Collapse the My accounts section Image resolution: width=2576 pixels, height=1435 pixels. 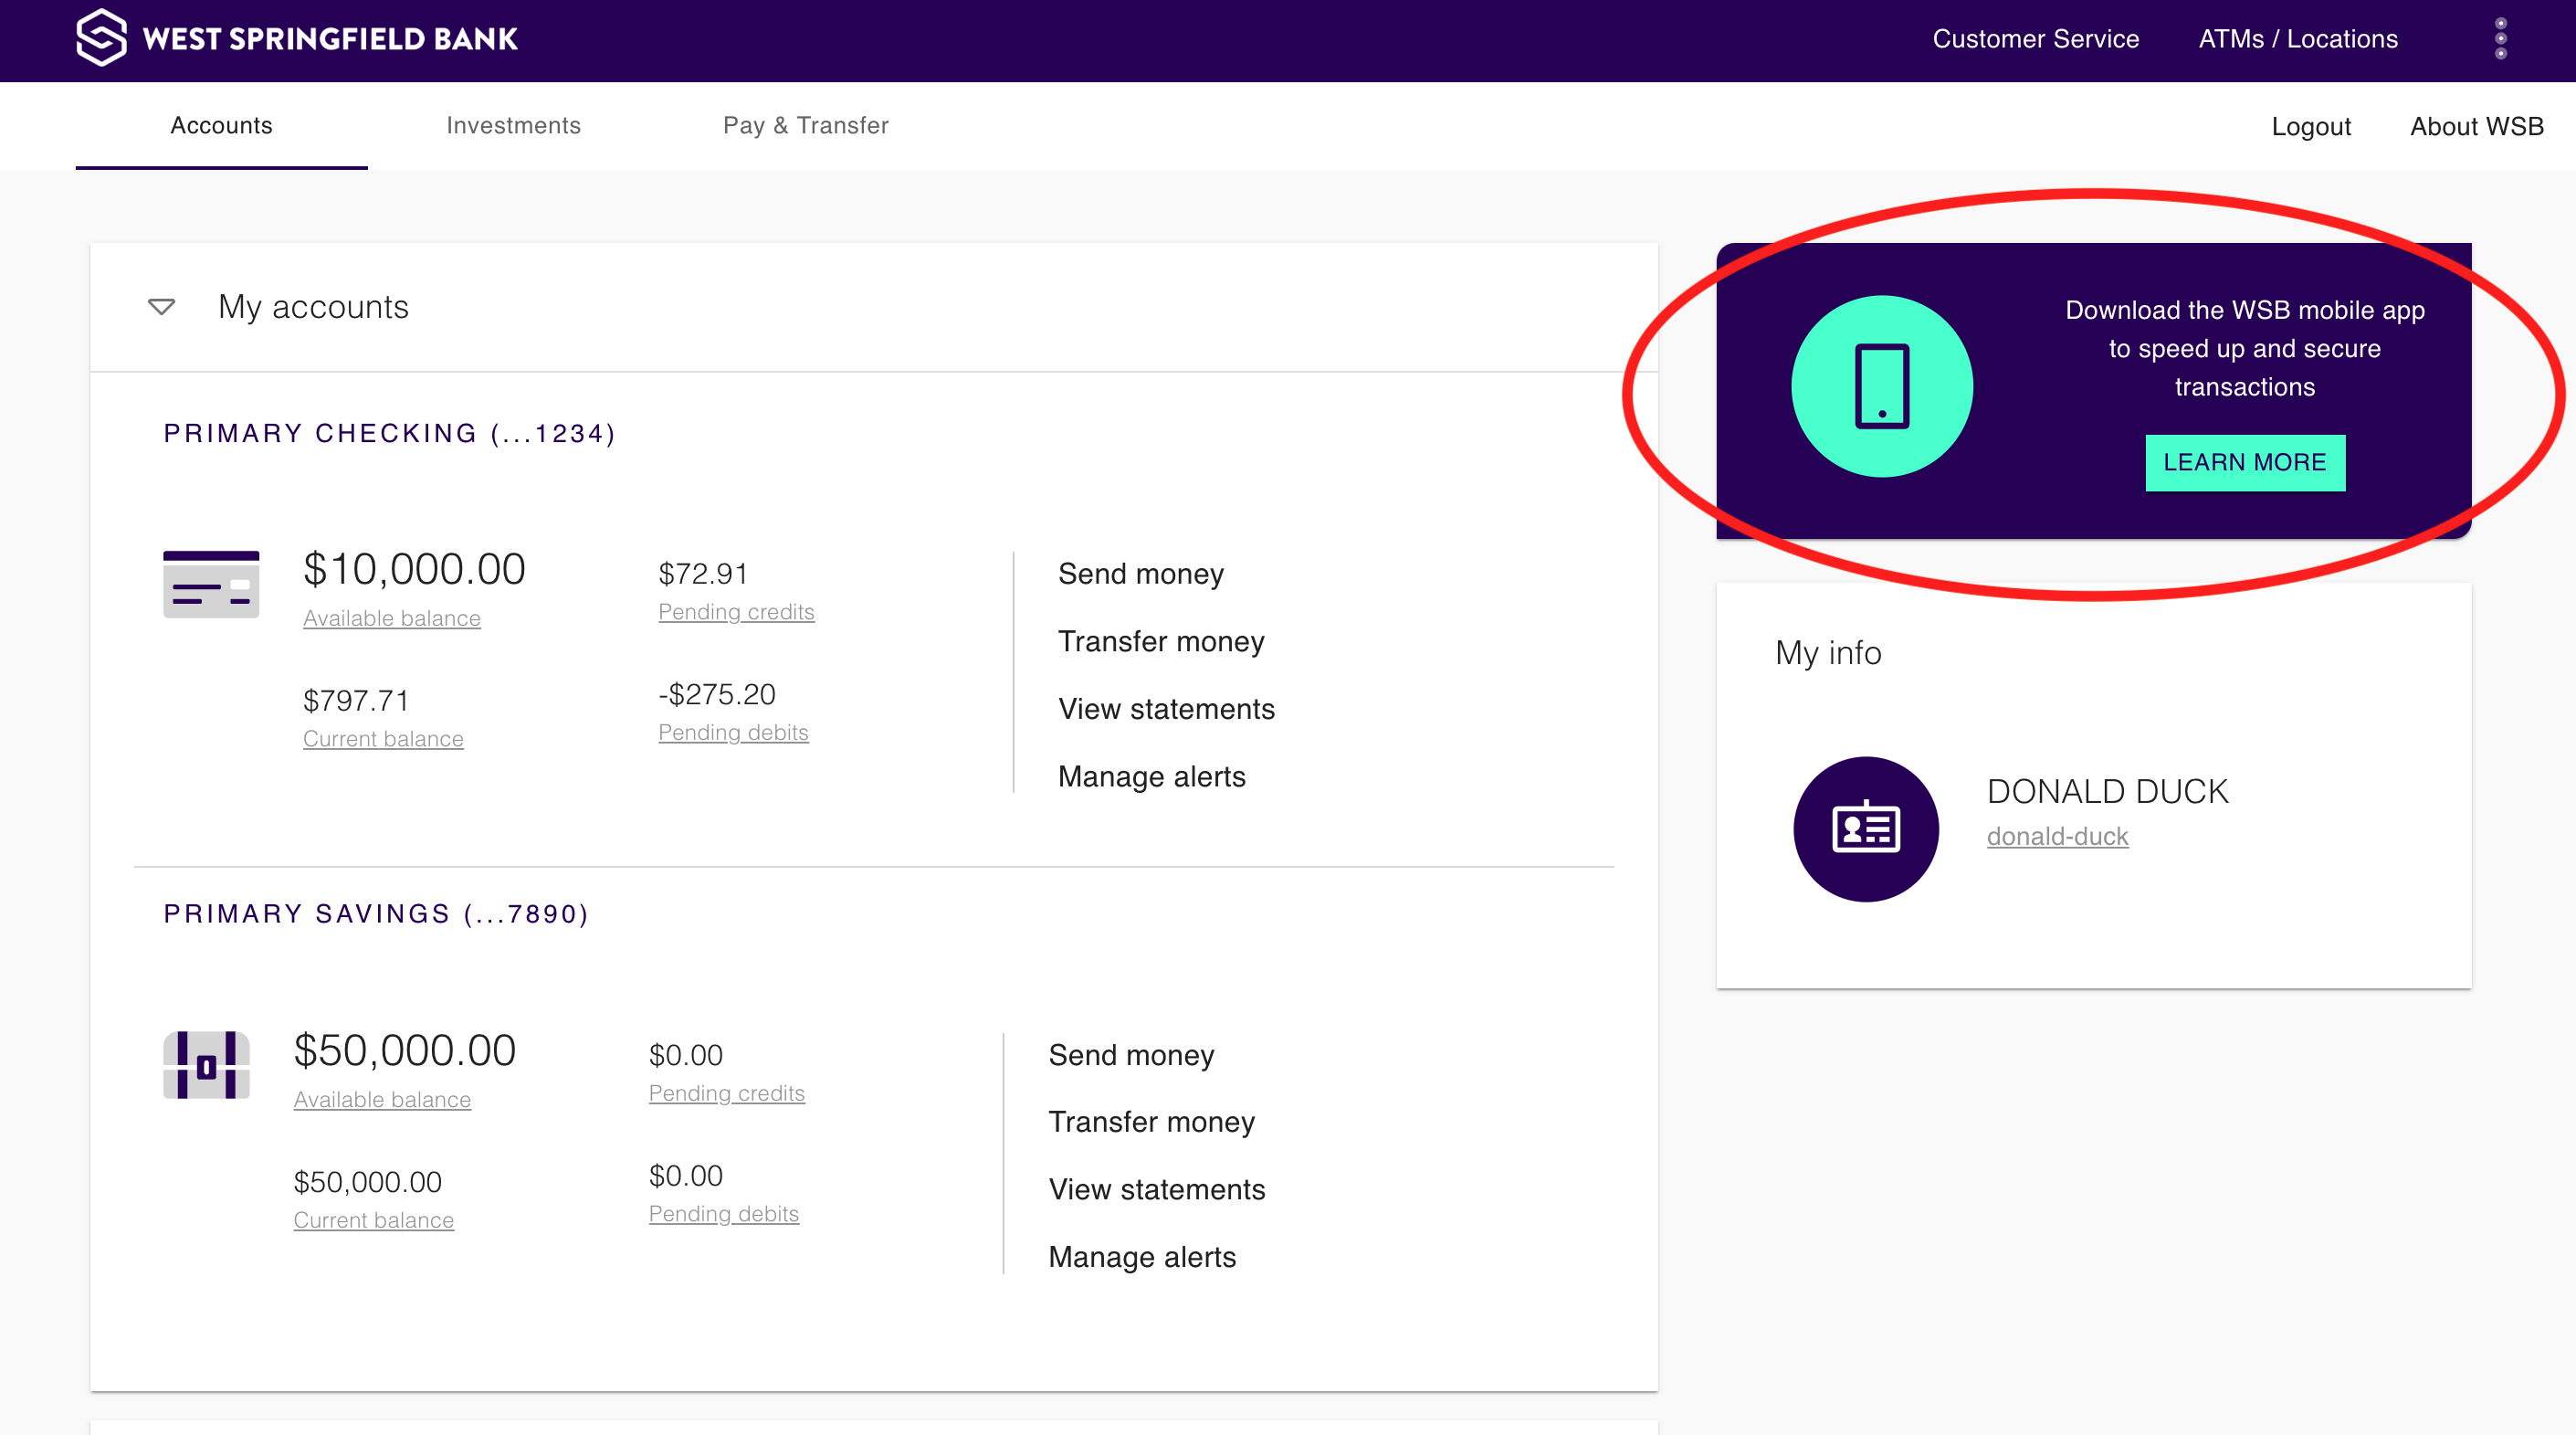(x=161, y=307)
